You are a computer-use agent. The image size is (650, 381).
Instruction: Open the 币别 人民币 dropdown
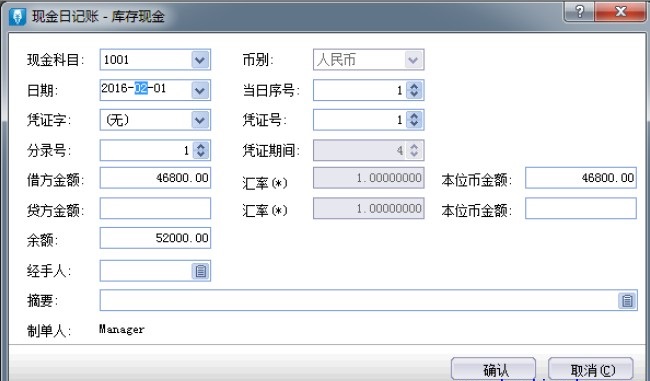pos(413,60)
